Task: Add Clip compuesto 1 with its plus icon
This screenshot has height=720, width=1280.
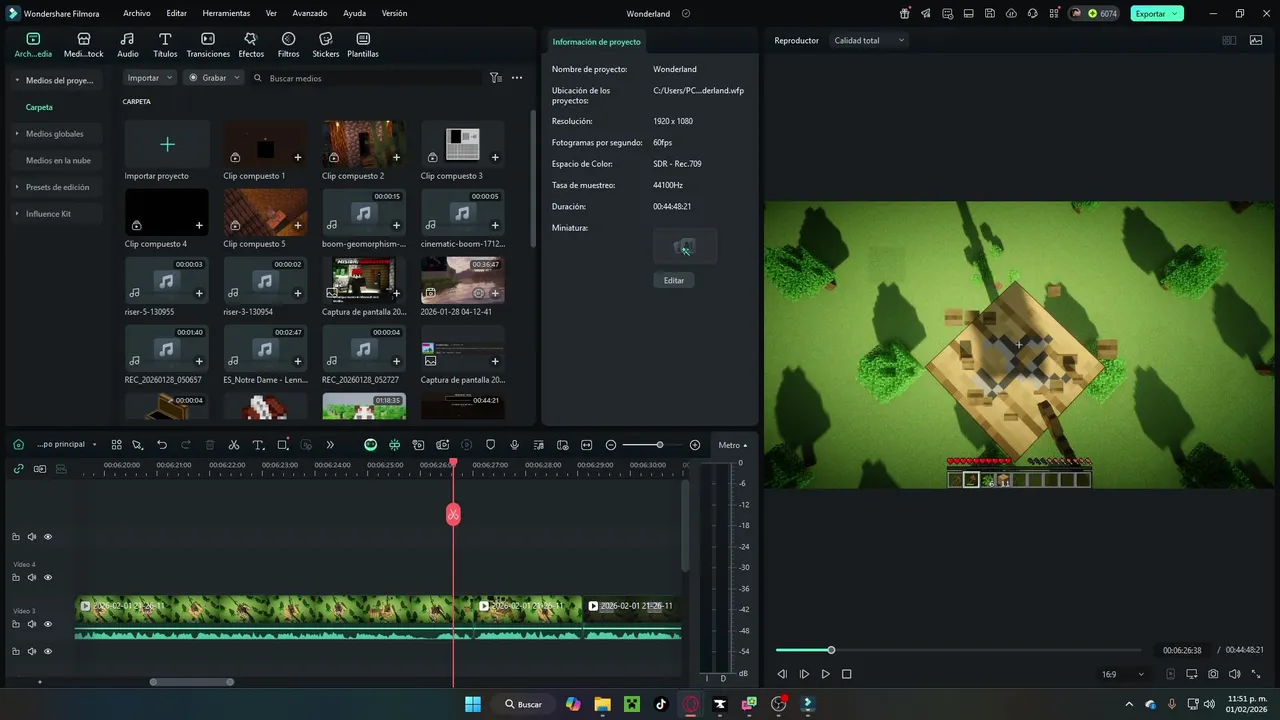Action: click(x=297, y=157)
